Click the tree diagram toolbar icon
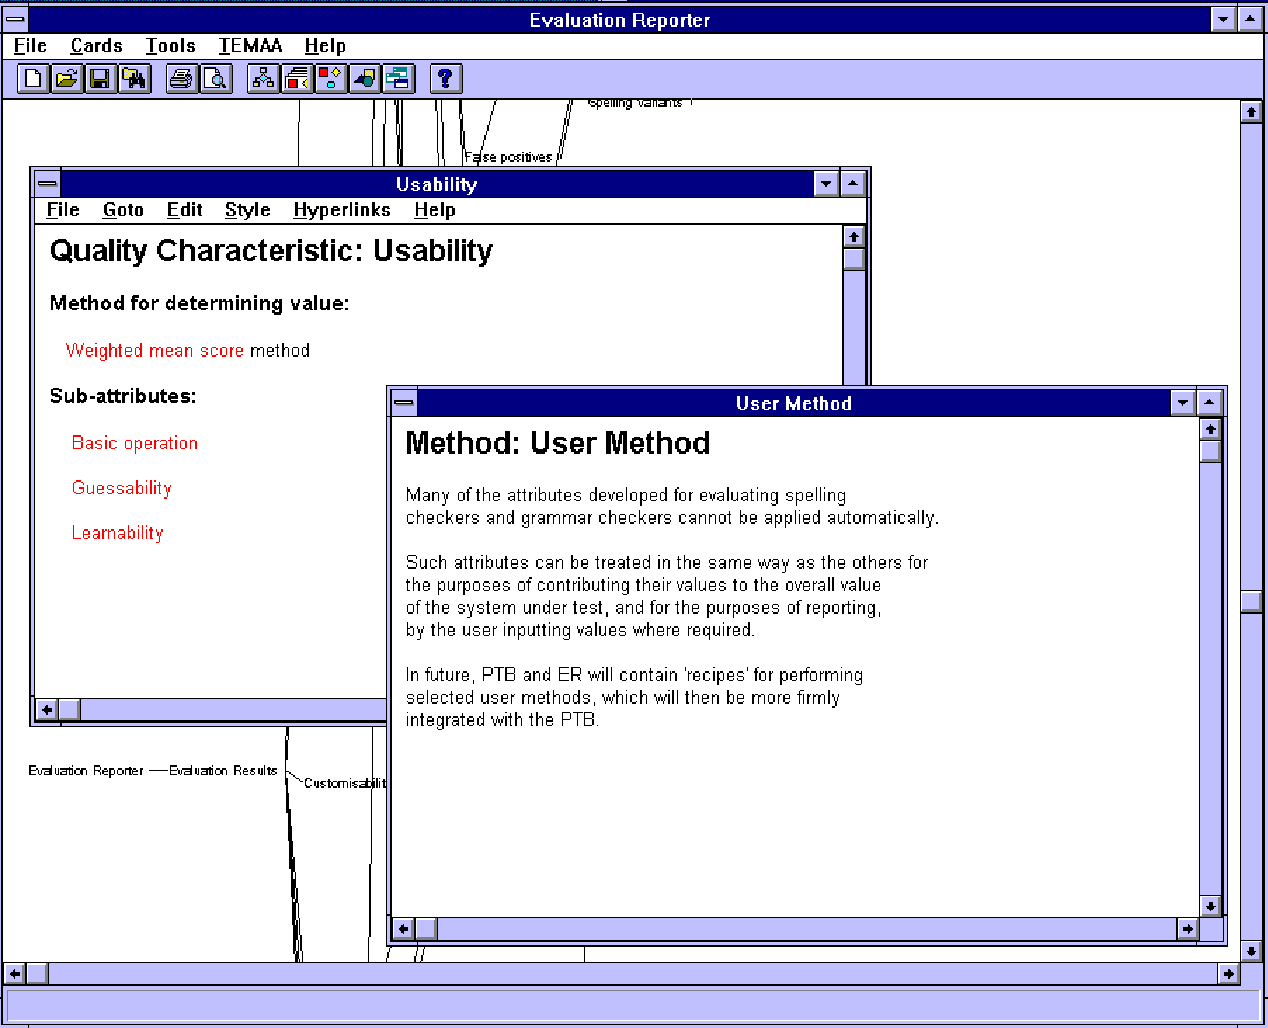1268x1028 pixels. click(263, 78)
